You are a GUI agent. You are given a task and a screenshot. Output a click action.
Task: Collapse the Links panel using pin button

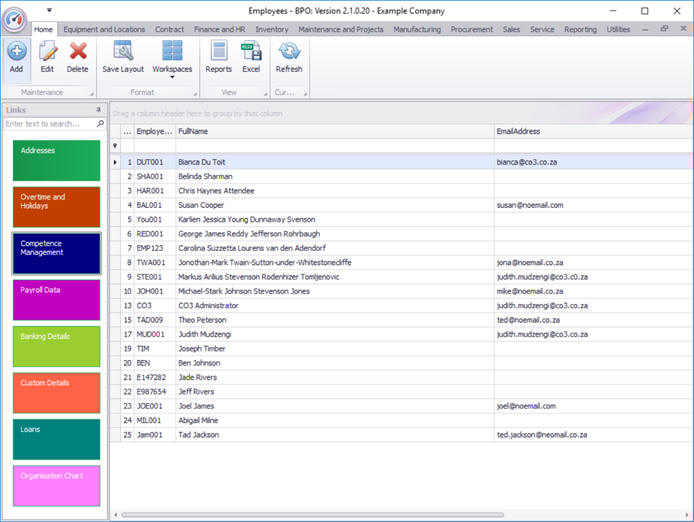click(x=98, y=109)
